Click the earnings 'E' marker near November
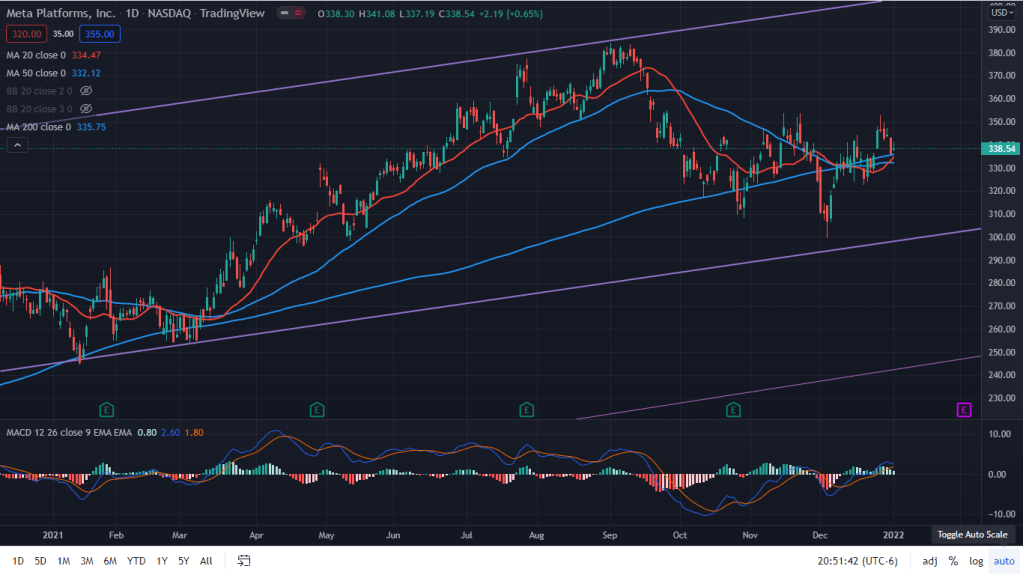1023x575 pixels. point(734,409)
